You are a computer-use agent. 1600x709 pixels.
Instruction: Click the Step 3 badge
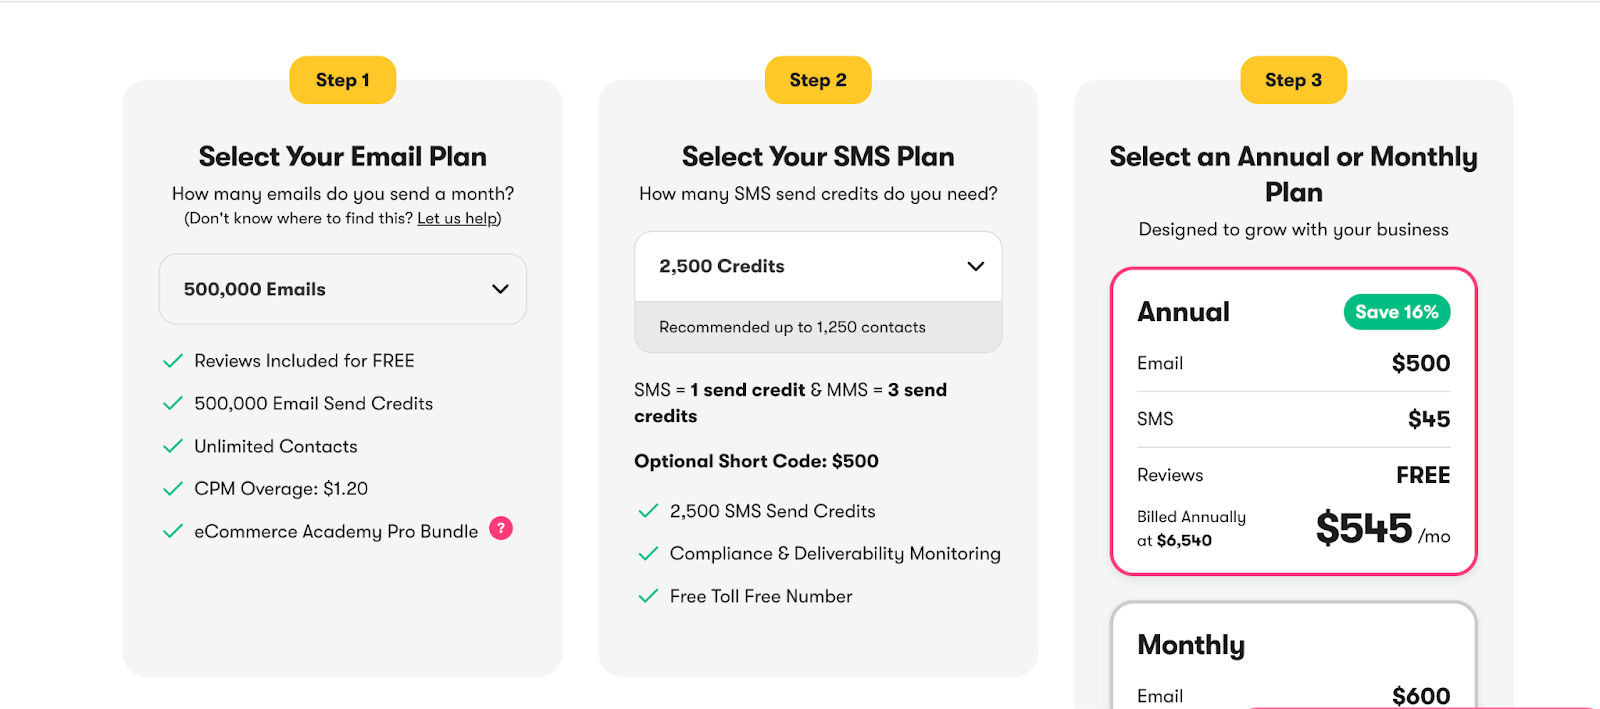[x=1293, y=80]
